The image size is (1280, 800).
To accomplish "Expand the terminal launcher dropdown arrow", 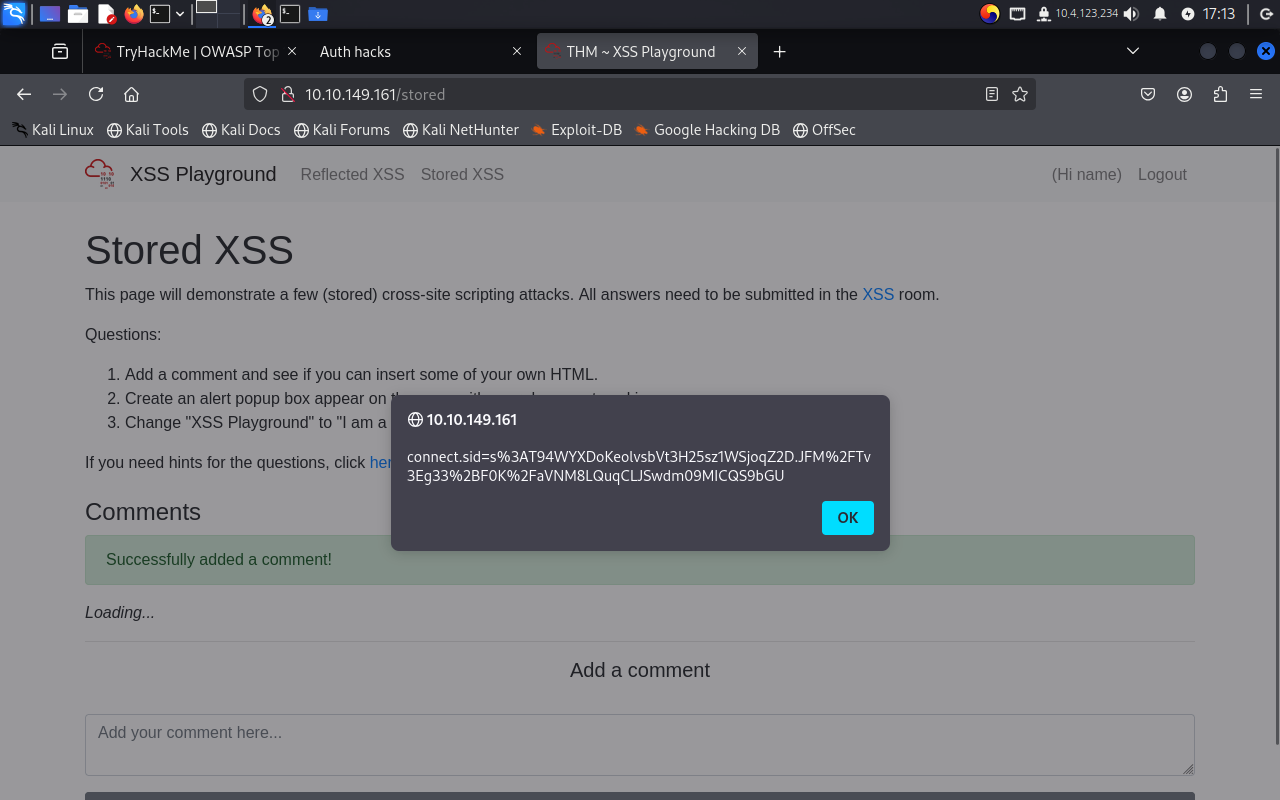I will click(x=178, y=13).
